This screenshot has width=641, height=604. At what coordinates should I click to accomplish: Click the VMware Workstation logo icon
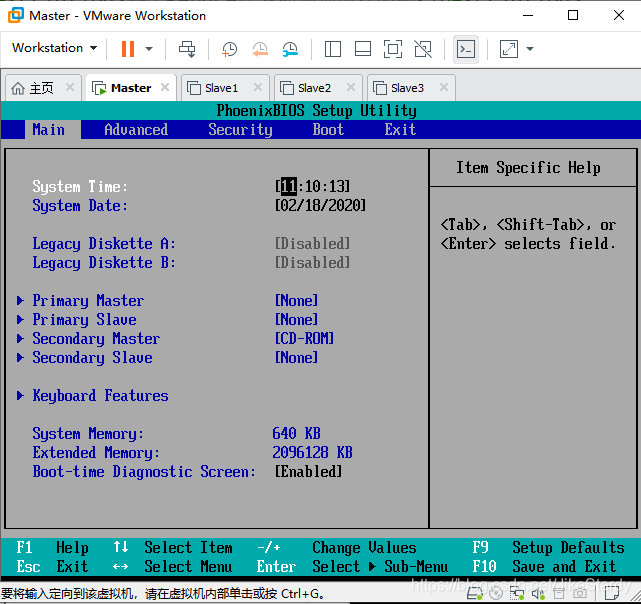pyautogui.click(x=16, y=15)
